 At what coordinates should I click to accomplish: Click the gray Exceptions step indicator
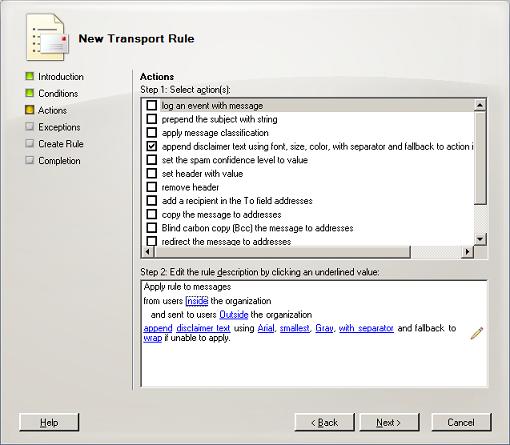30,127
